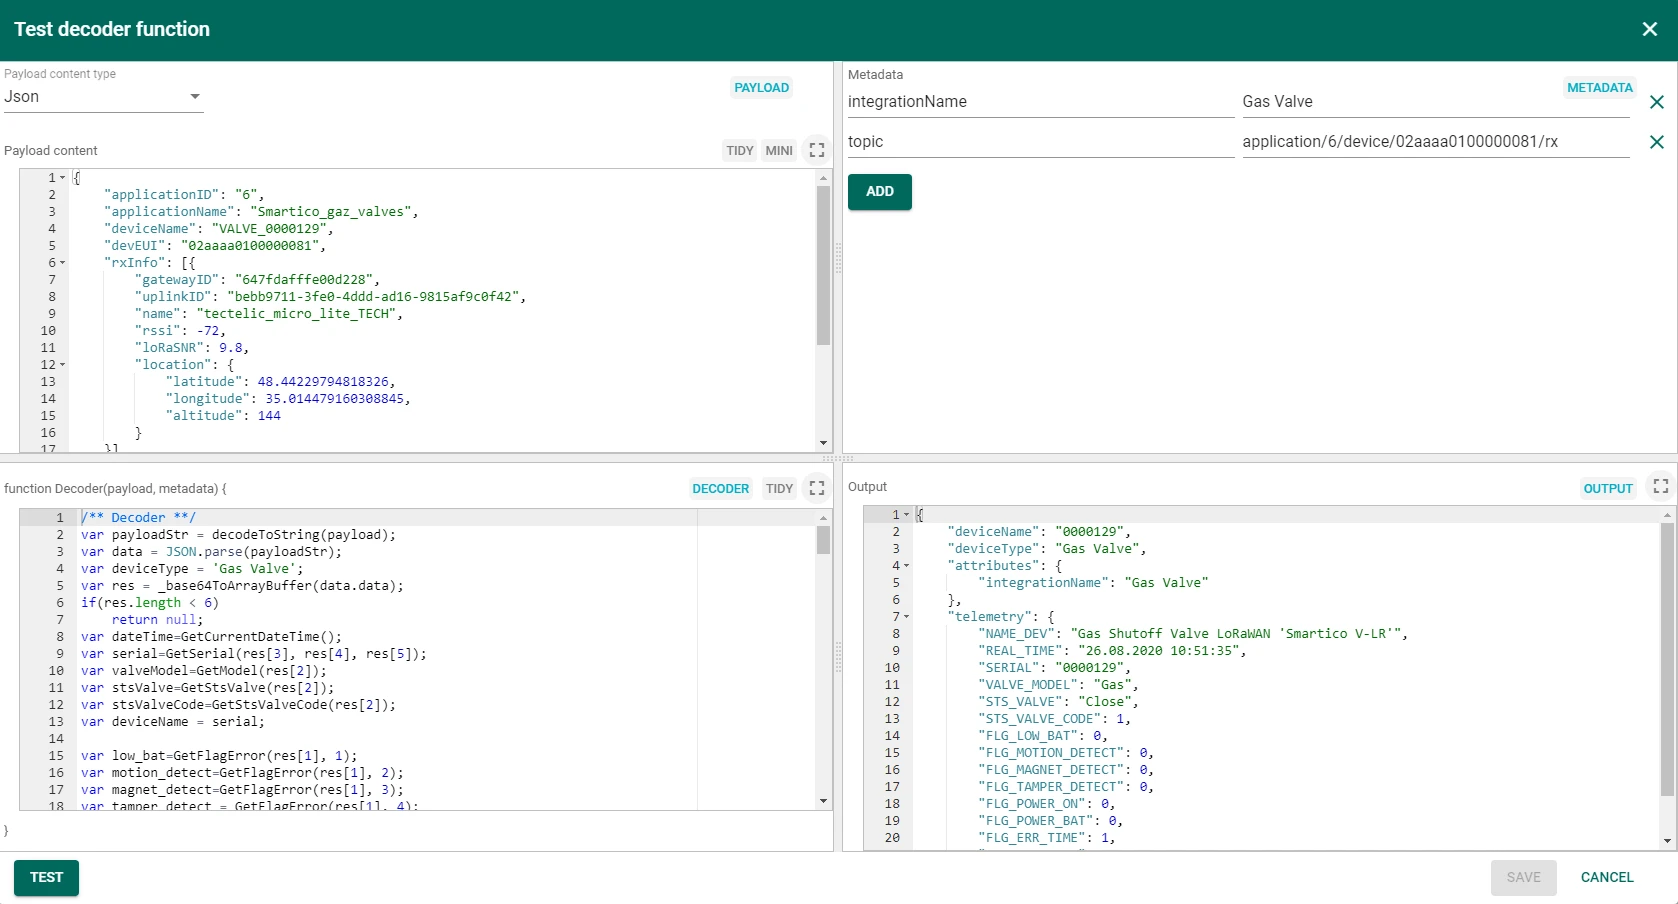
Task: Click the disabled SAVE button
Action: 1523,878
